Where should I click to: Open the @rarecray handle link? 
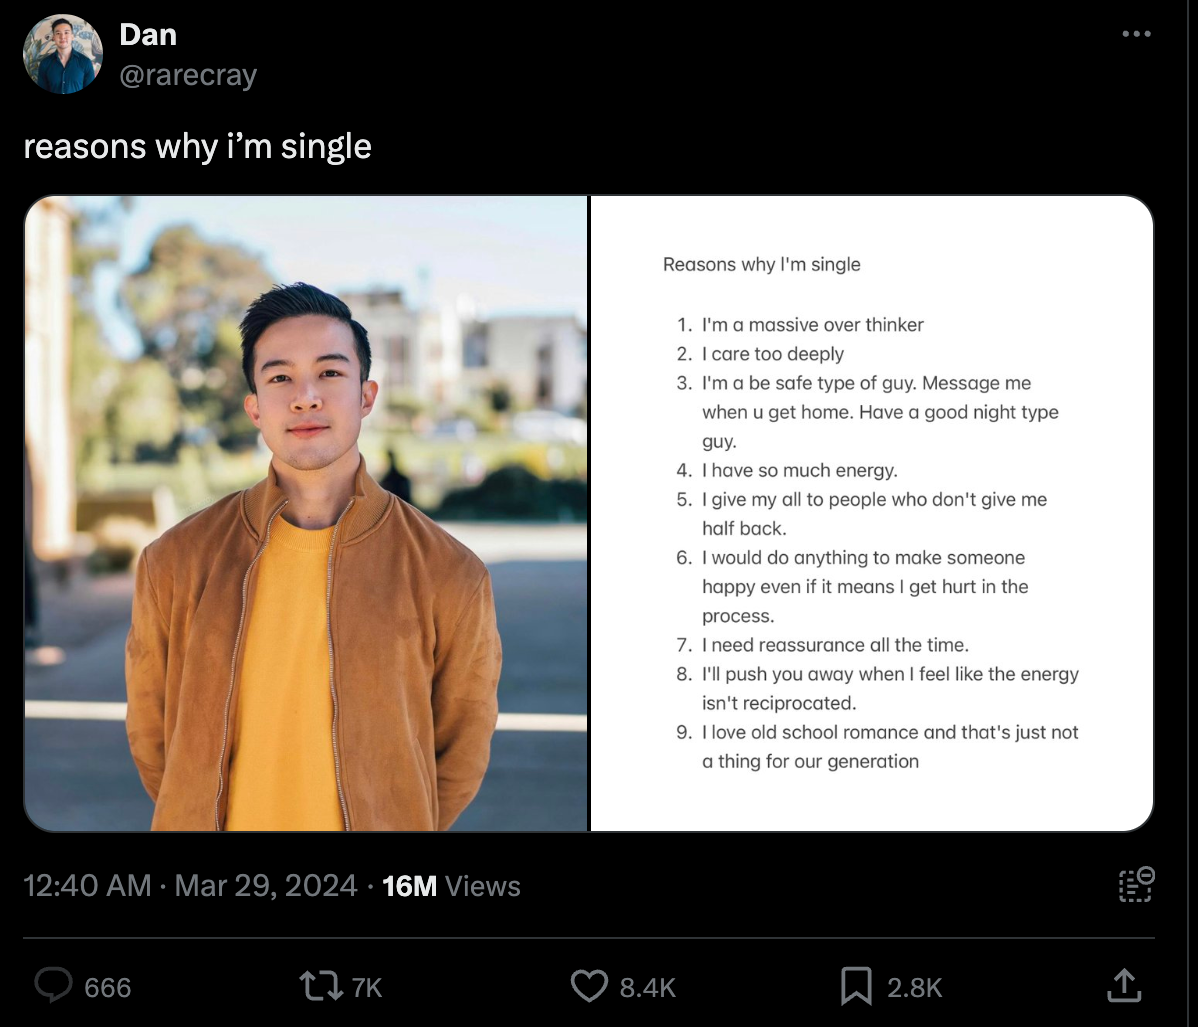[188, 75]
